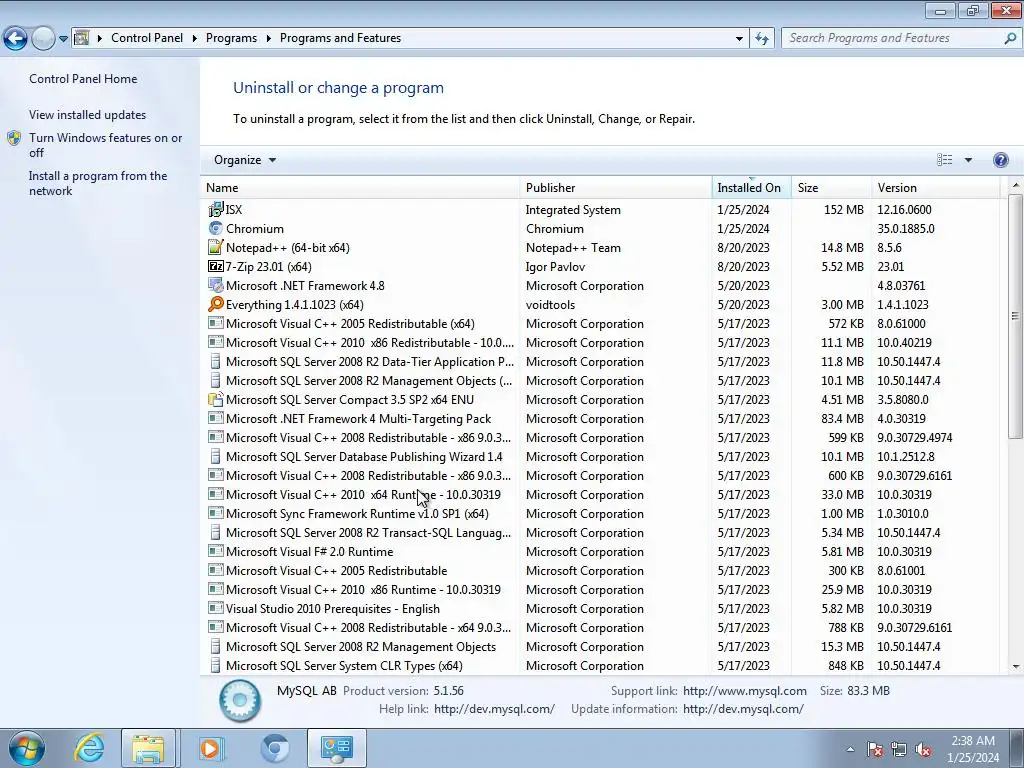This screenshot has height=768, width=1024.
Task: Click the Everything 1.4.1.1023 magnifier icon
Action: (216, 304)
